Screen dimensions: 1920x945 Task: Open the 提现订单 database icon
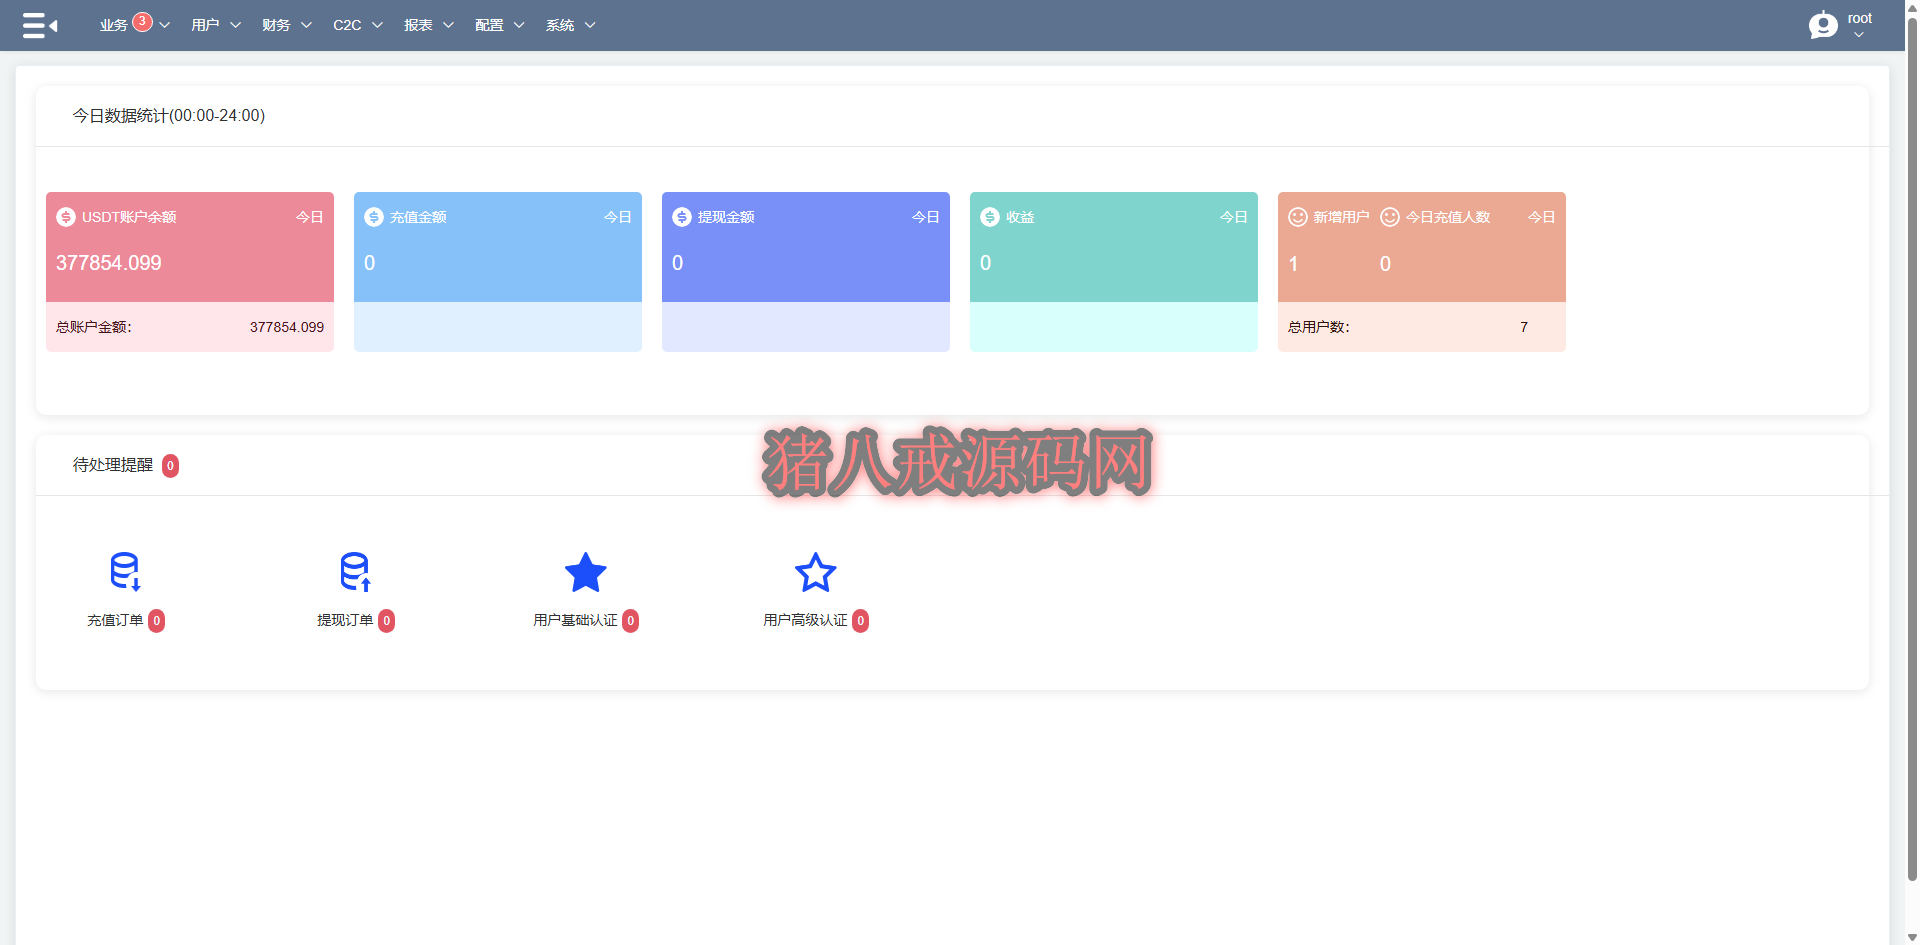click(x=355, y=572)
